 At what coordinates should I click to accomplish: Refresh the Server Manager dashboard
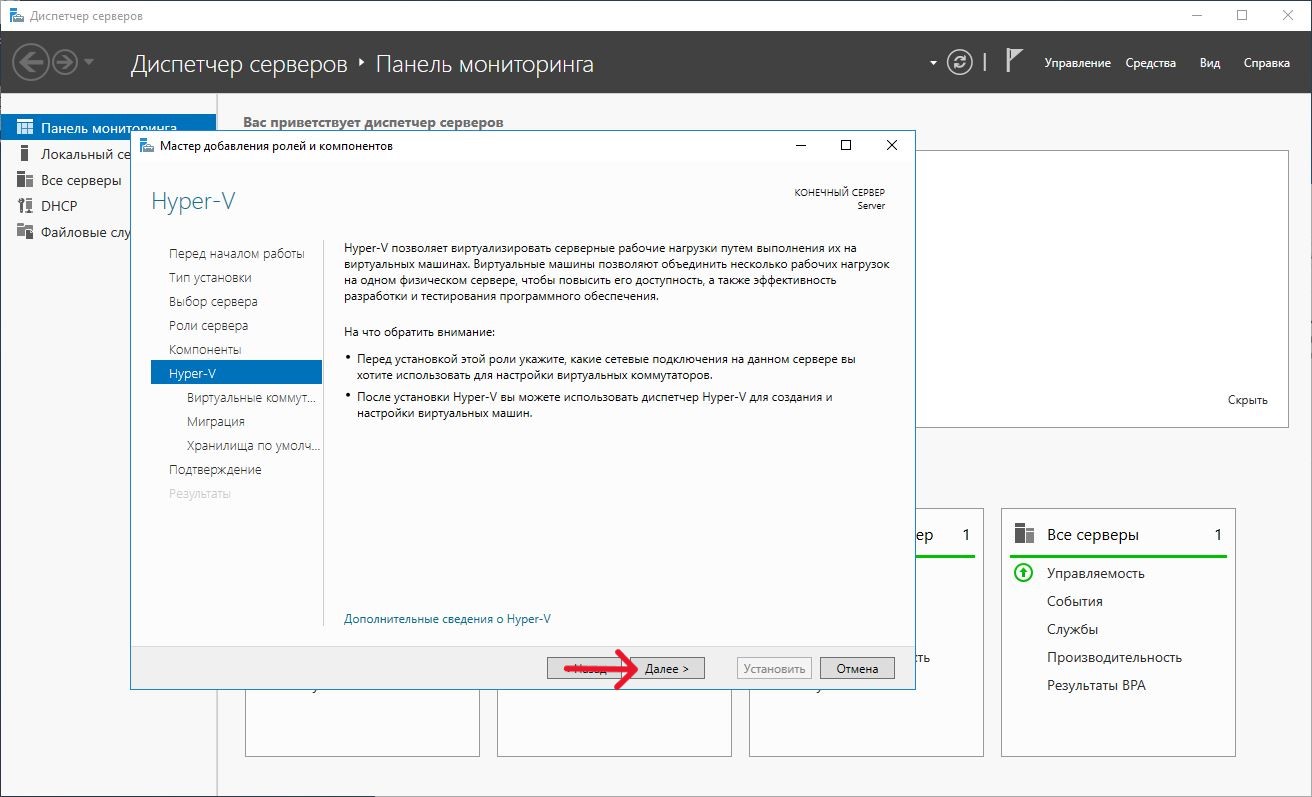point(959,63)
